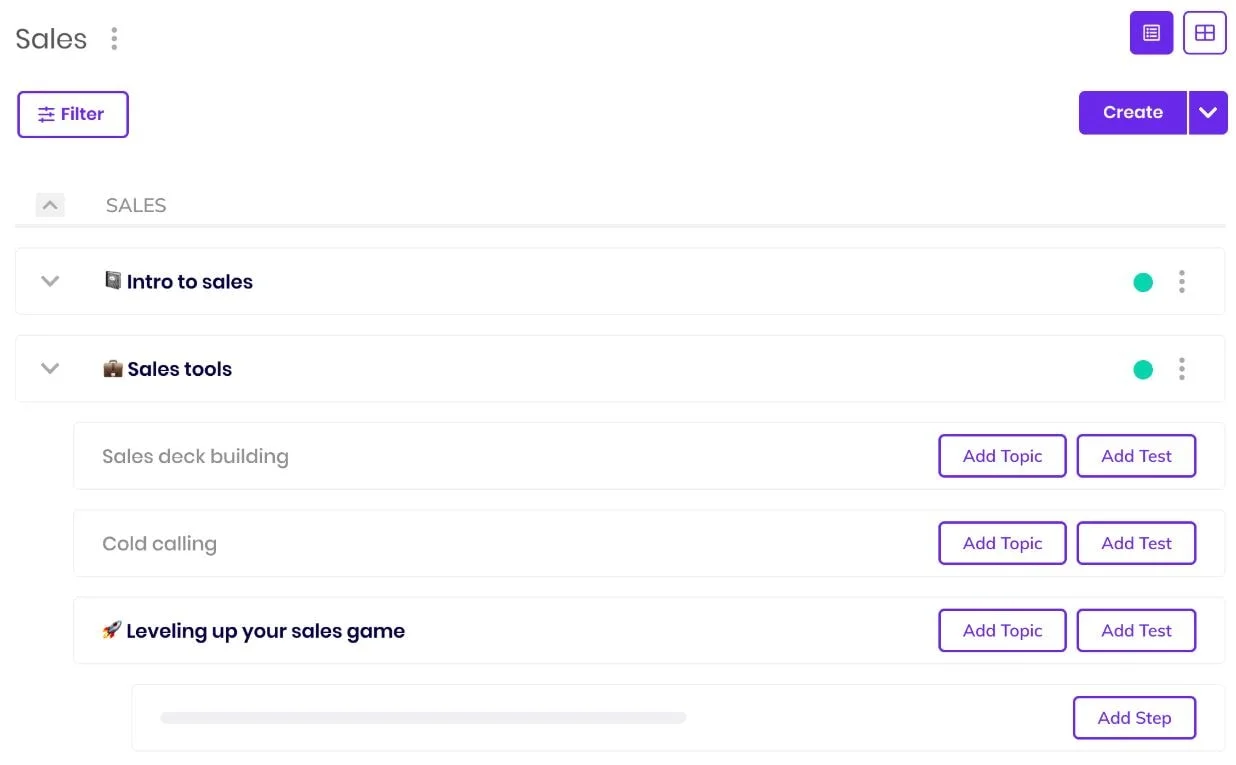
Task: Click the briefcase emoji on Sales tools
Action: (113, 369)
